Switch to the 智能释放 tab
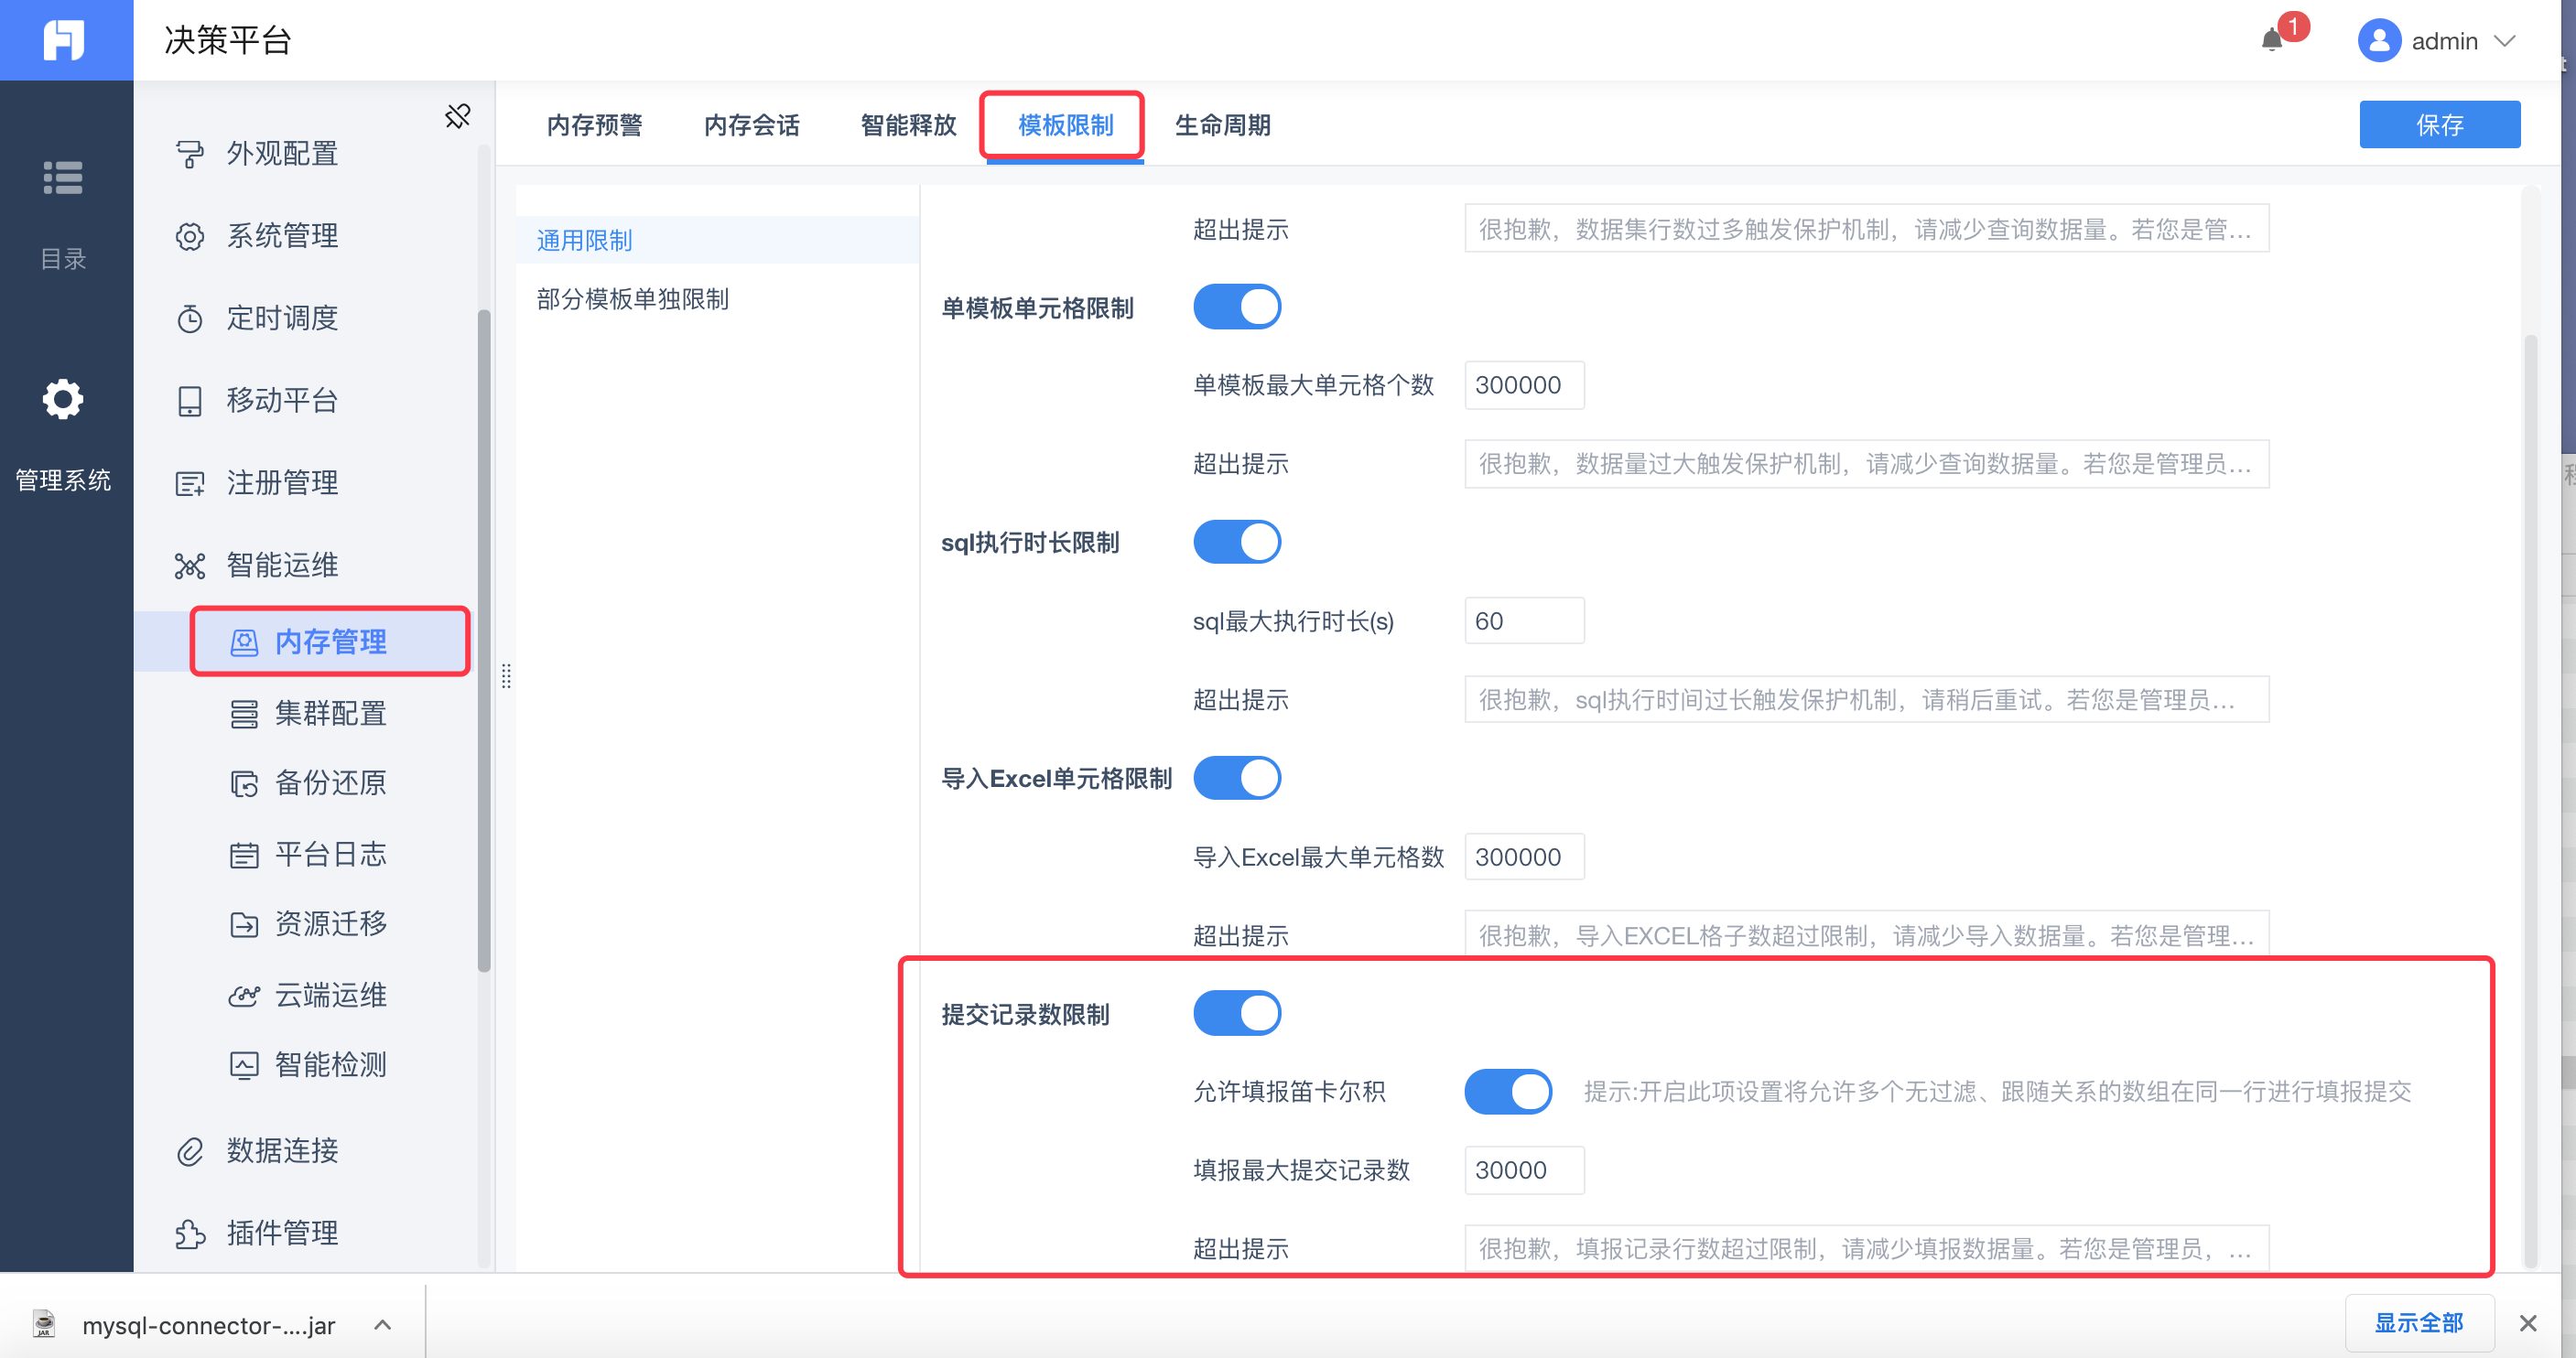 click(908, 125)
